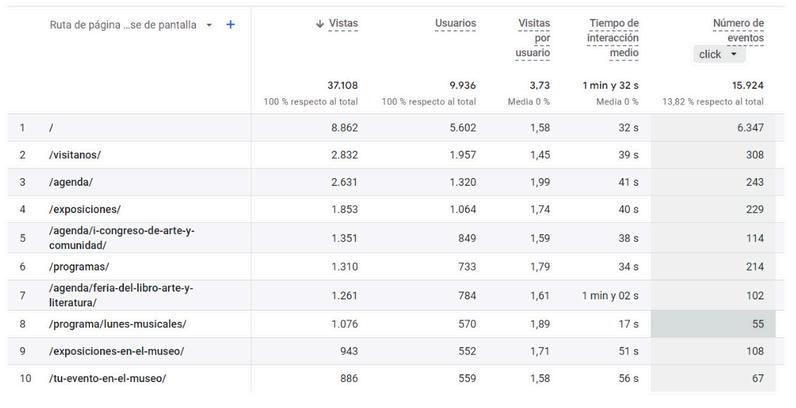
Task: Select the /tu-evento-en-el-museo/ row
Action: 107,378
